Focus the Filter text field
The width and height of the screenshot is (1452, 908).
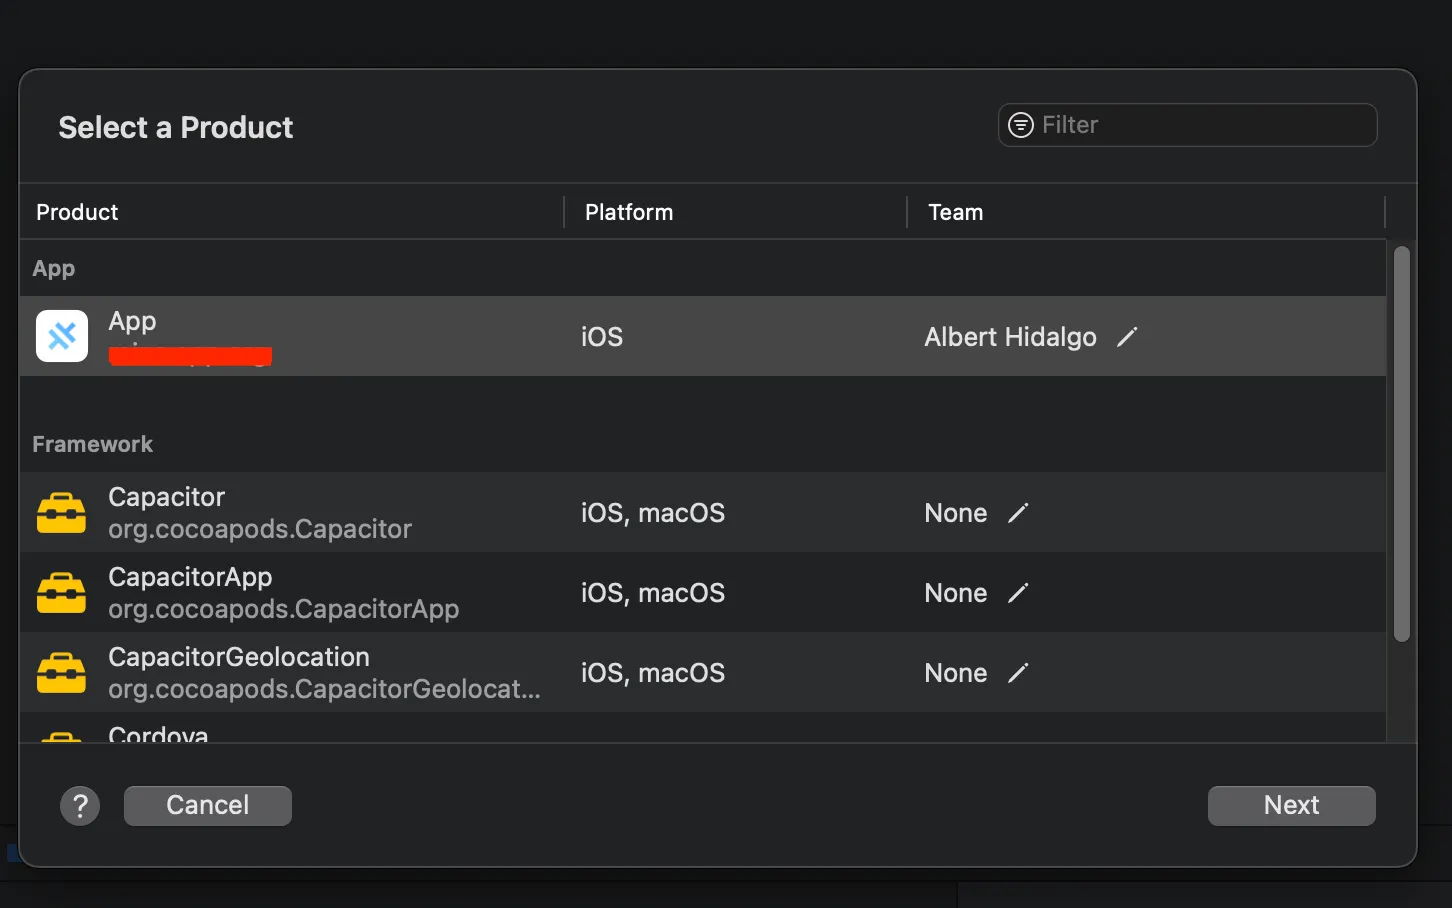(1200, 125)
